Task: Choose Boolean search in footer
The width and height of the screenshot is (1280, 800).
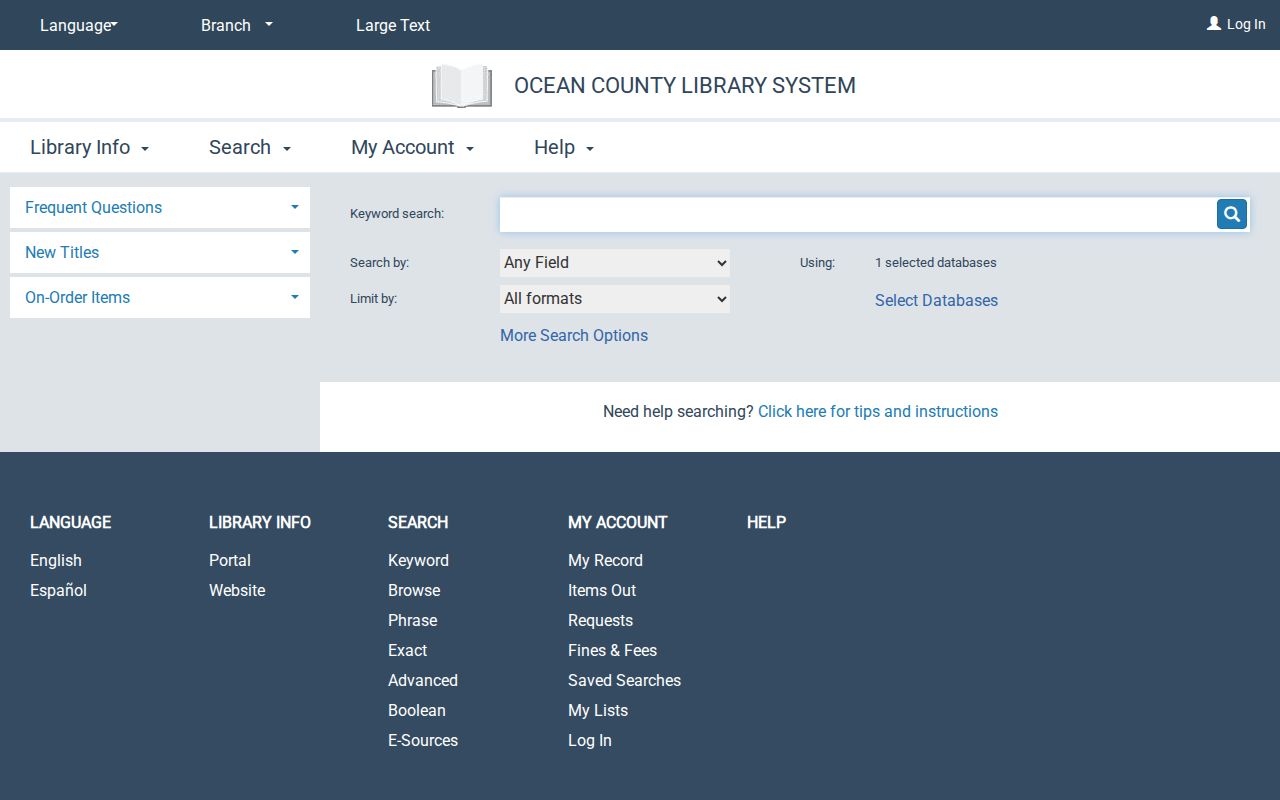Action: [x=417, y=710]
